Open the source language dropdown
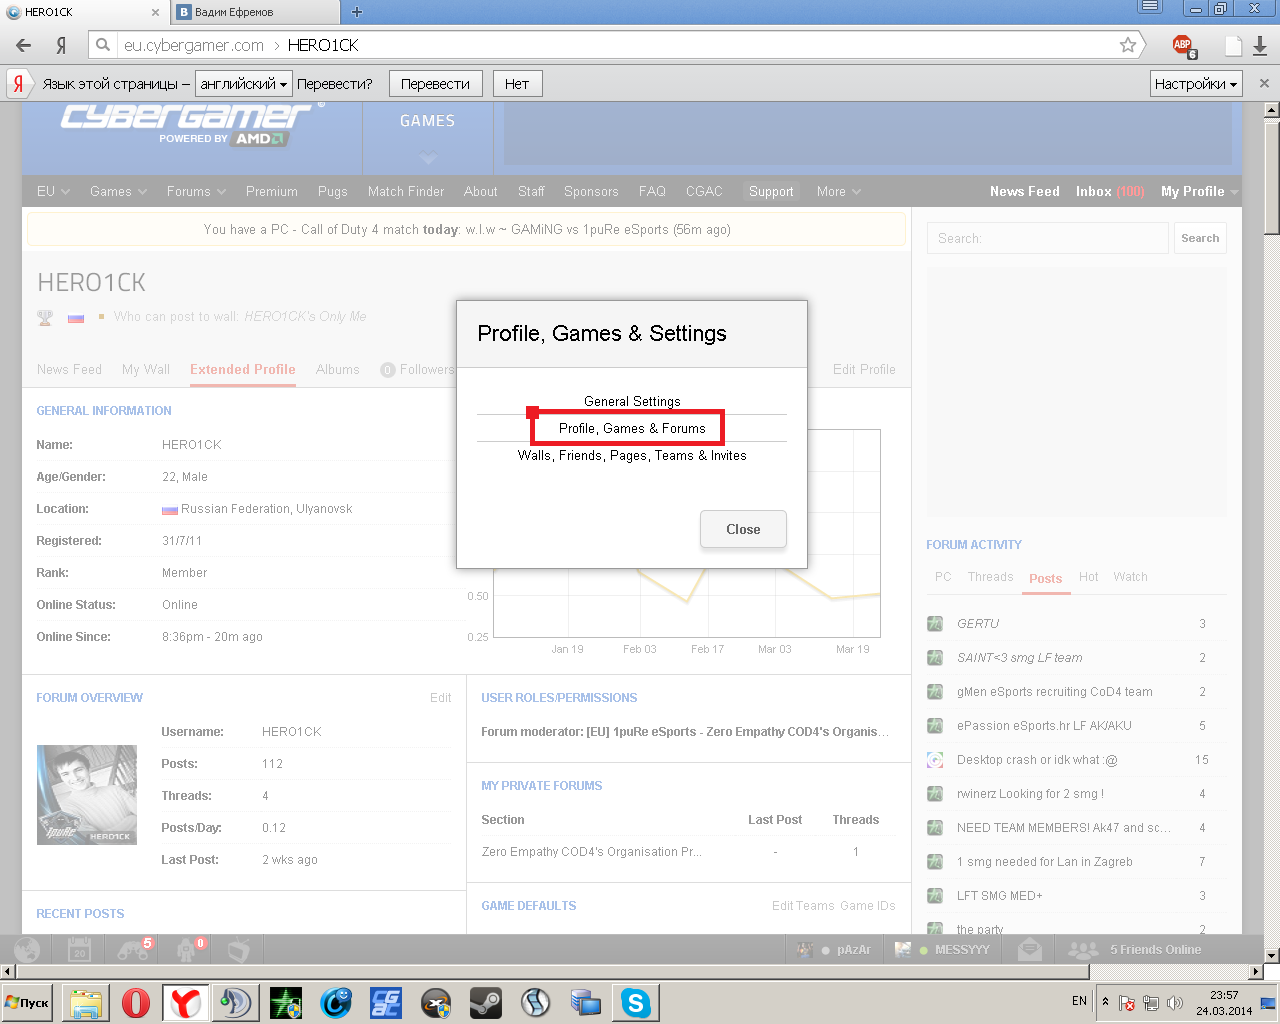 pos(244,84)
